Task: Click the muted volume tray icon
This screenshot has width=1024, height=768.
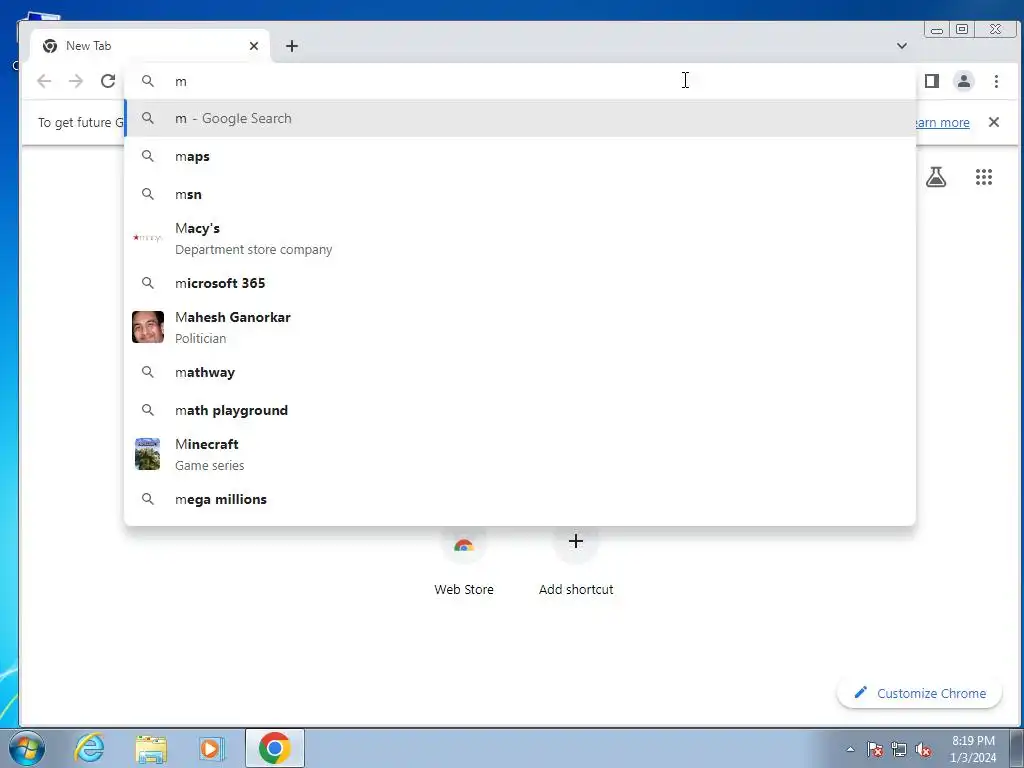Action: click(x=923, y=749)
